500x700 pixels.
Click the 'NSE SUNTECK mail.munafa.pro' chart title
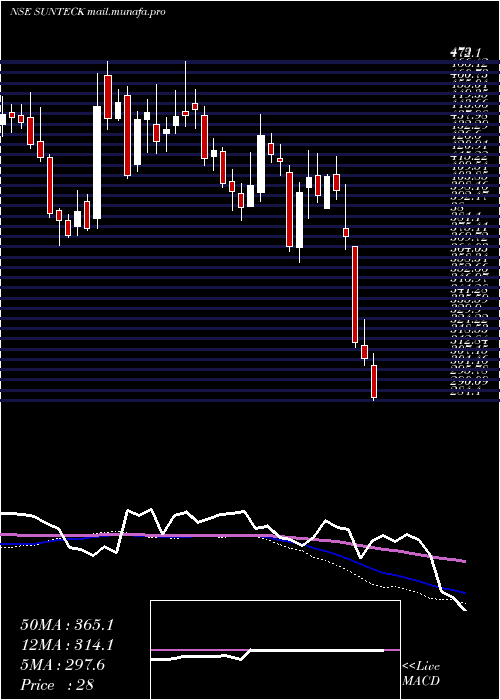tap(88, 12)
